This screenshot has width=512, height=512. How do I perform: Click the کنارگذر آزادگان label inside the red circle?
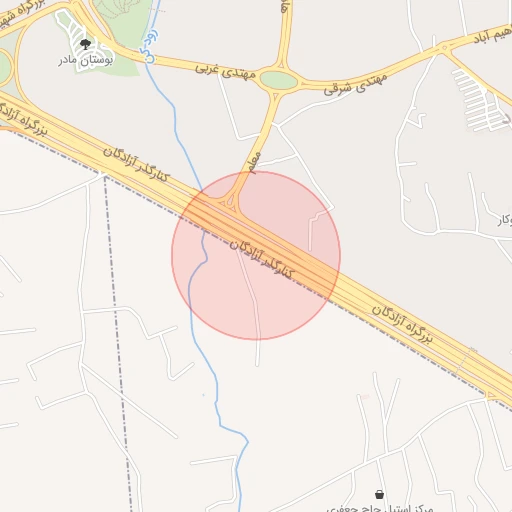coord(262,259)
